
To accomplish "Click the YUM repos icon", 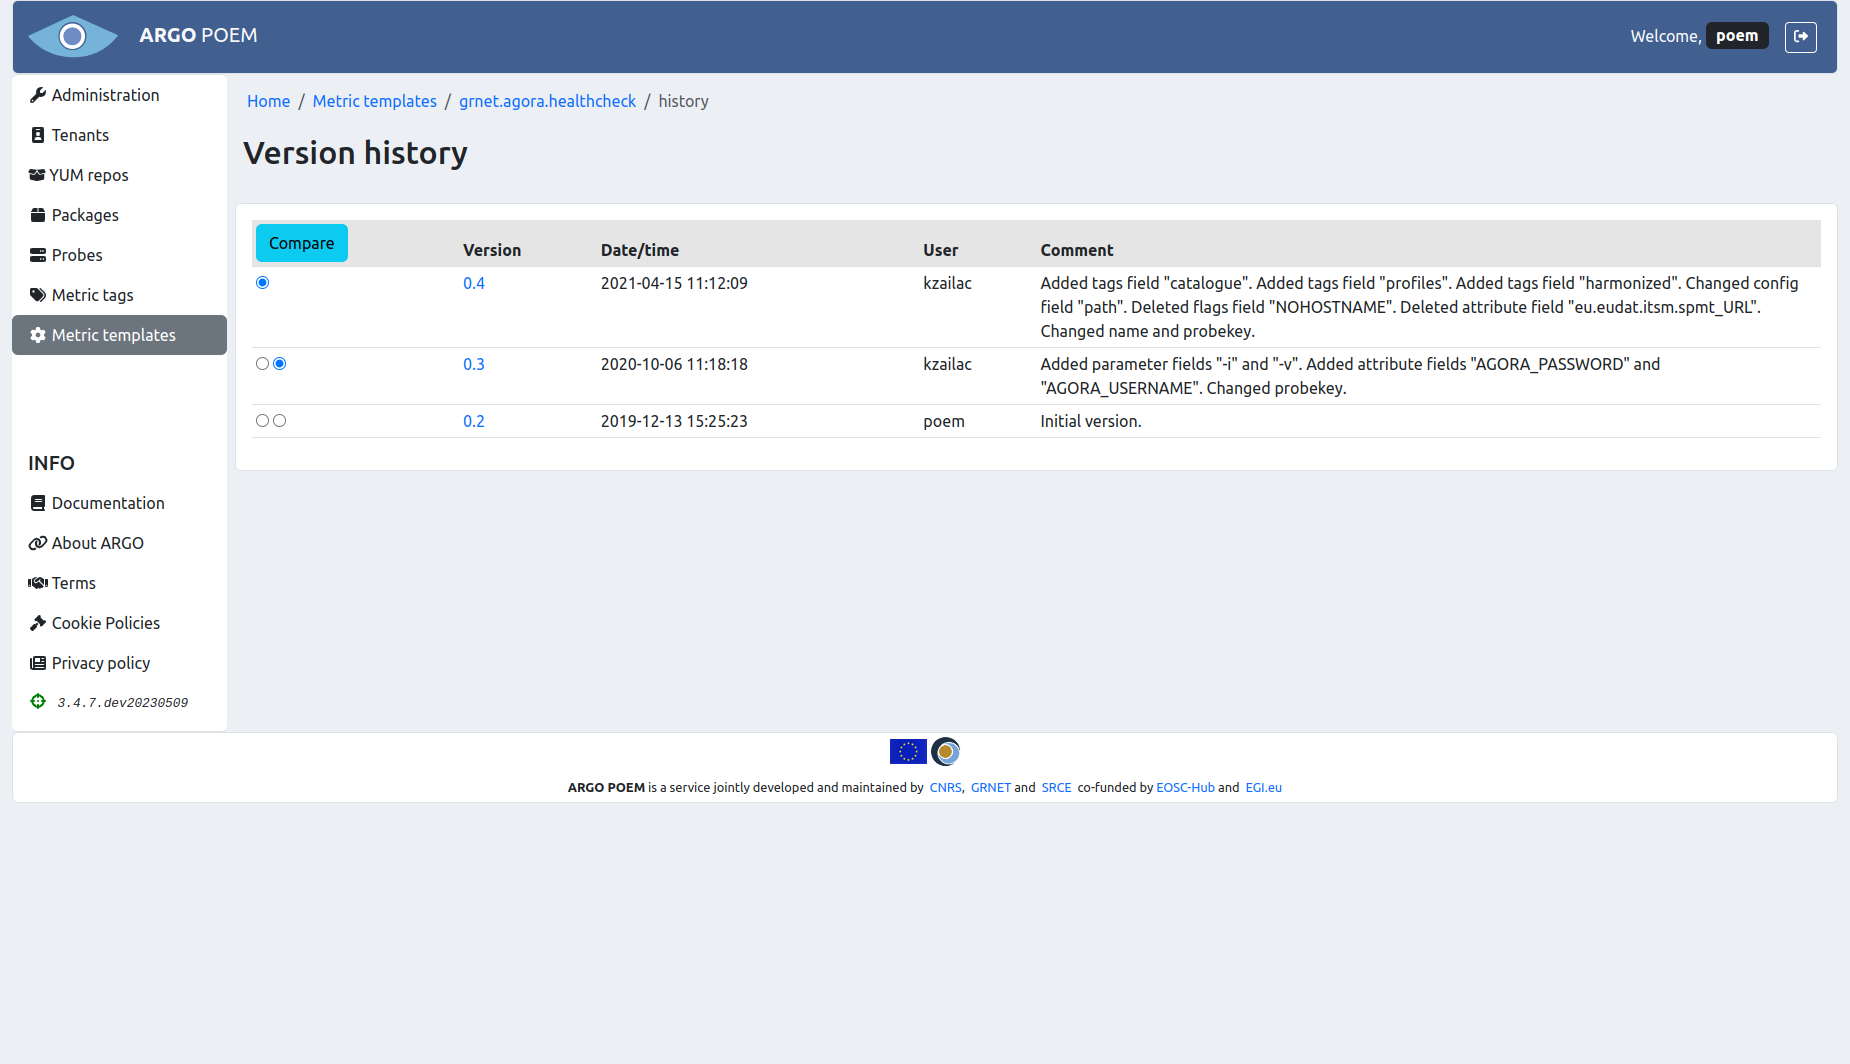I will 36,174.
